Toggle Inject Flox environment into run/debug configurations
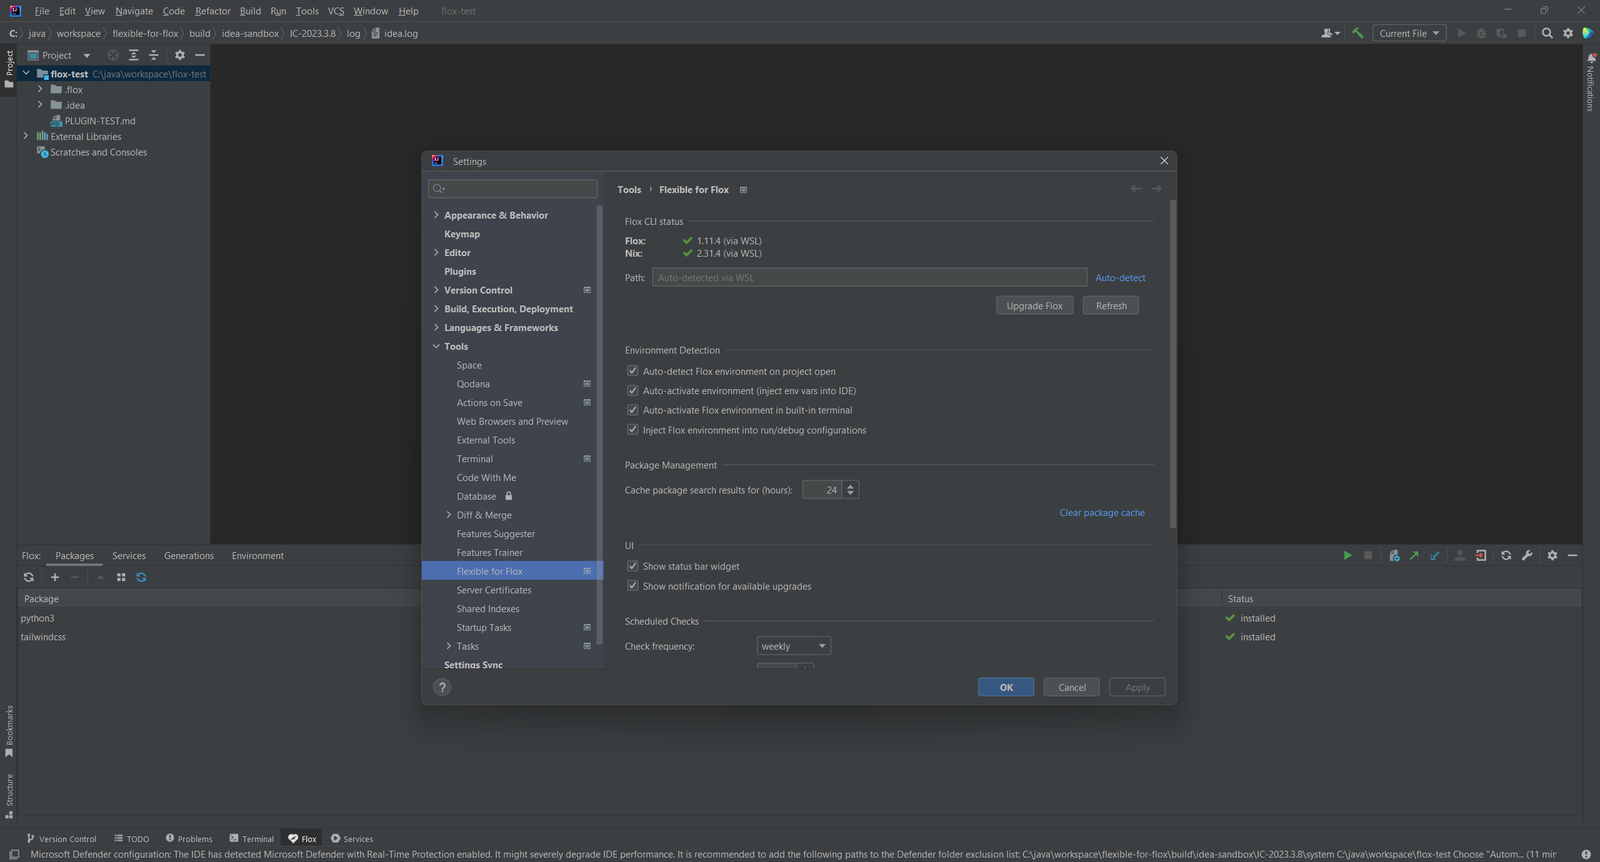1600x862 pixels. coord(632,430)
